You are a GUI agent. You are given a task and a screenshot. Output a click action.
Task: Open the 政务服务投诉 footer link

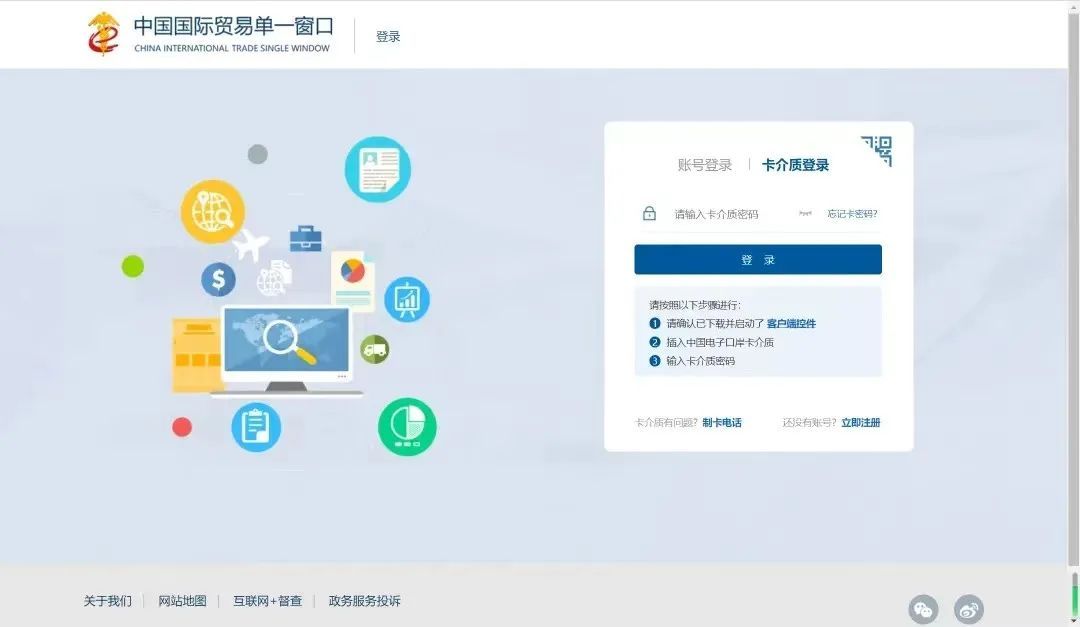pos(364,601)
